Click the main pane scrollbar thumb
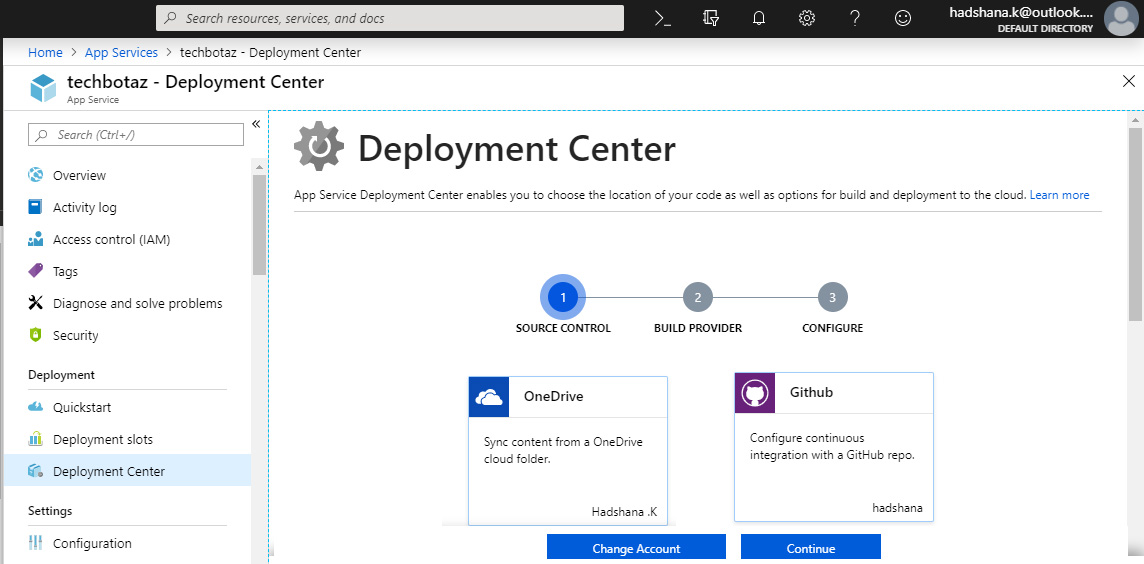Viewport: 1144px width, 564px height. click(x=1135, y=223)
